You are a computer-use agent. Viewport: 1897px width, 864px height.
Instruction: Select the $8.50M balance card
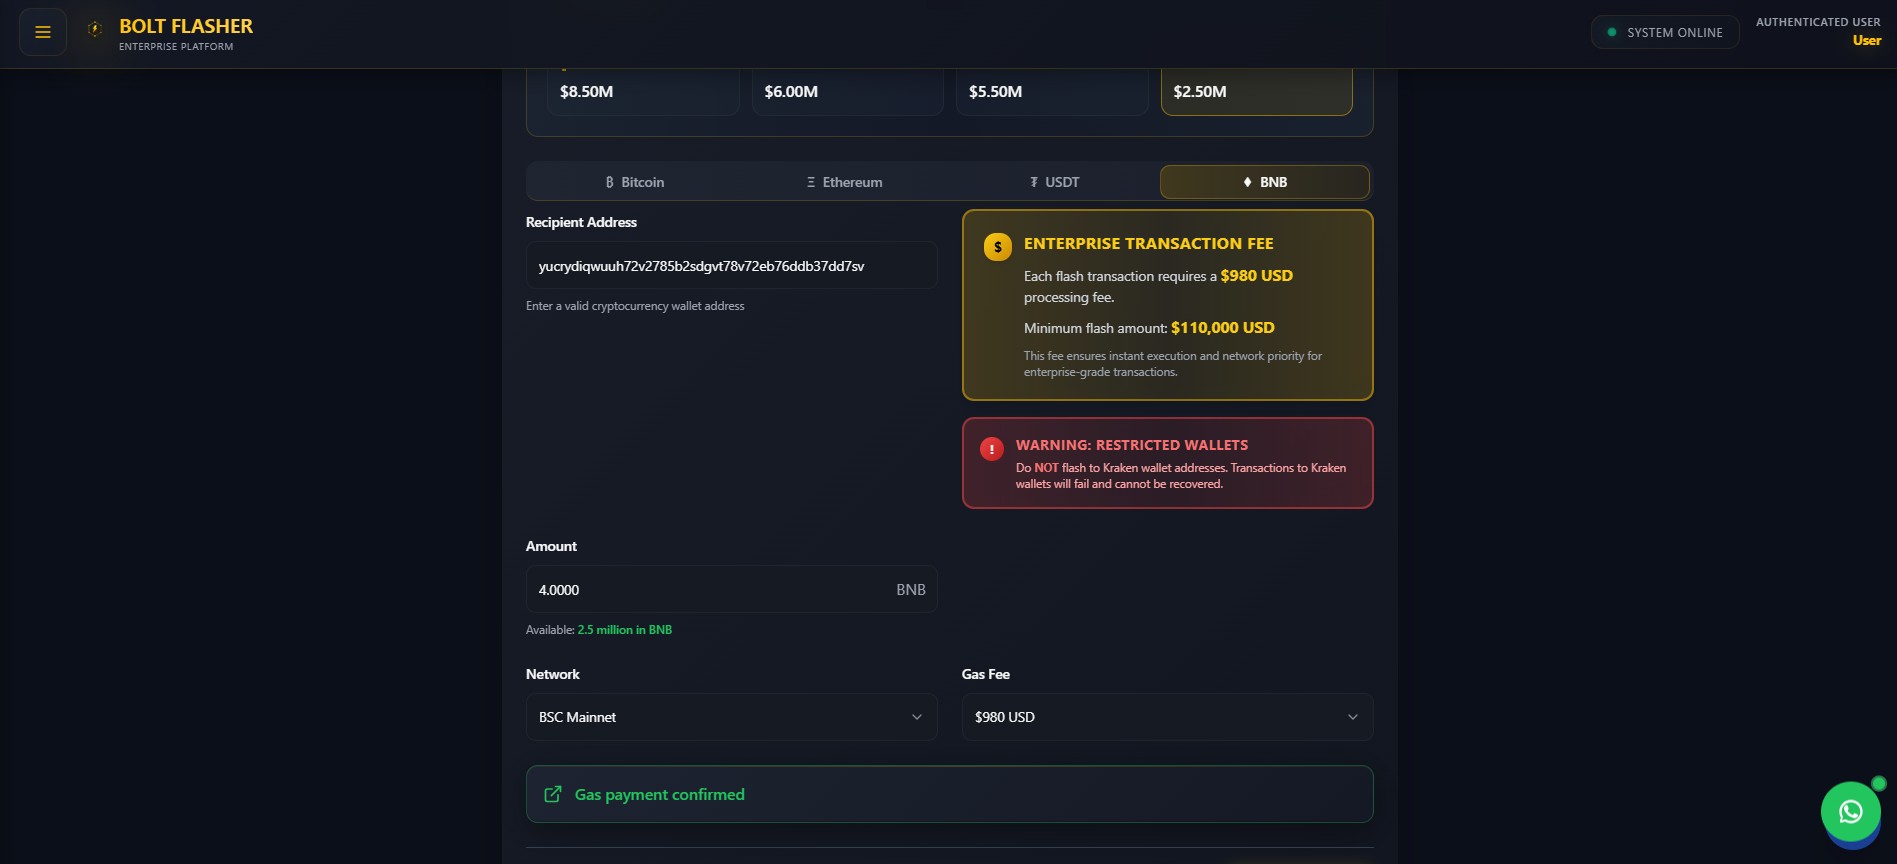pos(642,92)
